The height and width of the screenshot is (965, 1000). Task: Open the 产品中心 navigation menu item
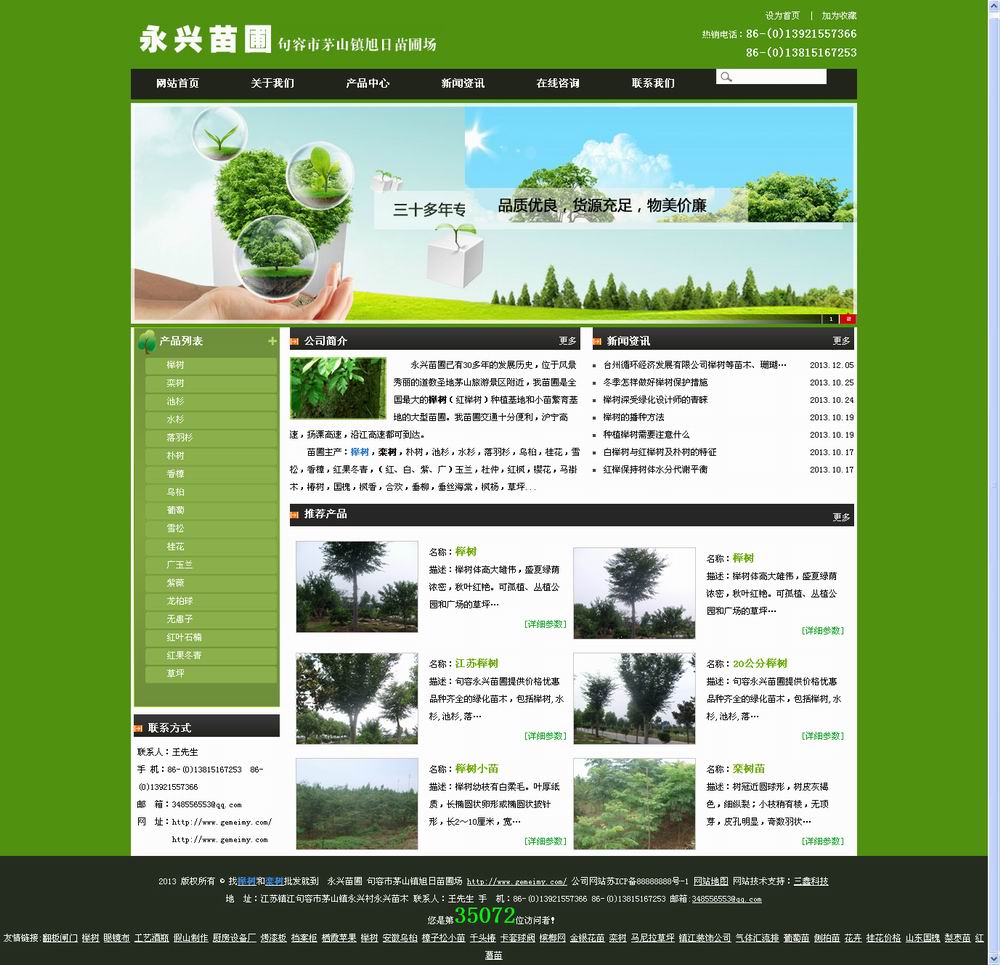(x=367, y=83)
